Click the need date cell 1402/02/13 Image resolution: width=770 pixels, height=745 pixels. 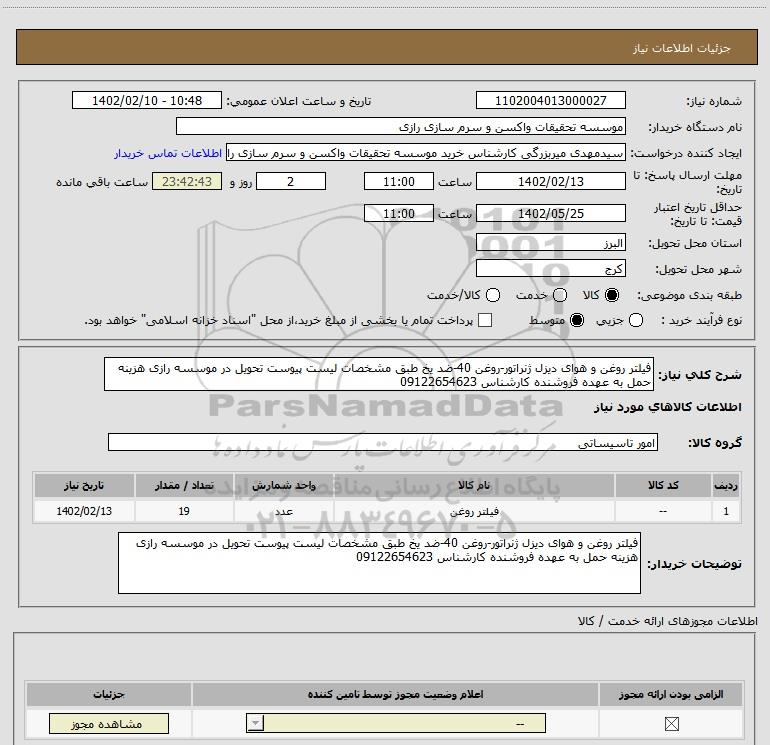(x=84, y=511)
